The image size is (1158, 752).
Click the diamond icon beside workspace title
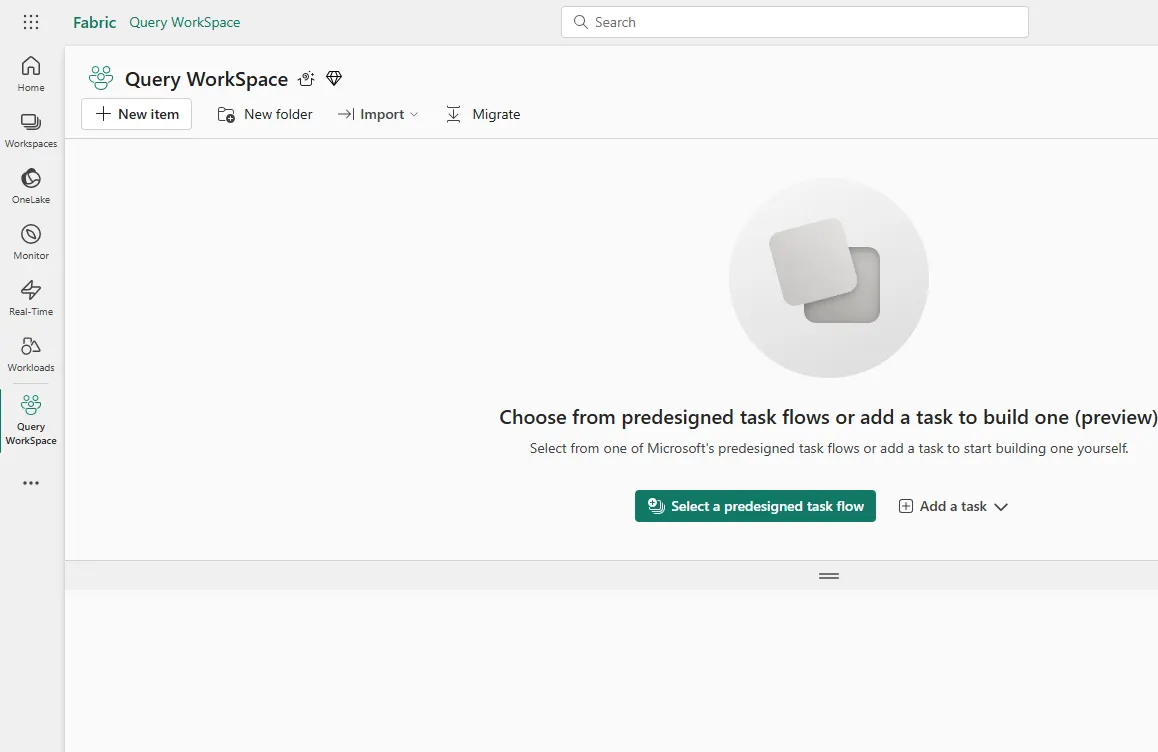click(x=334, y=78)
